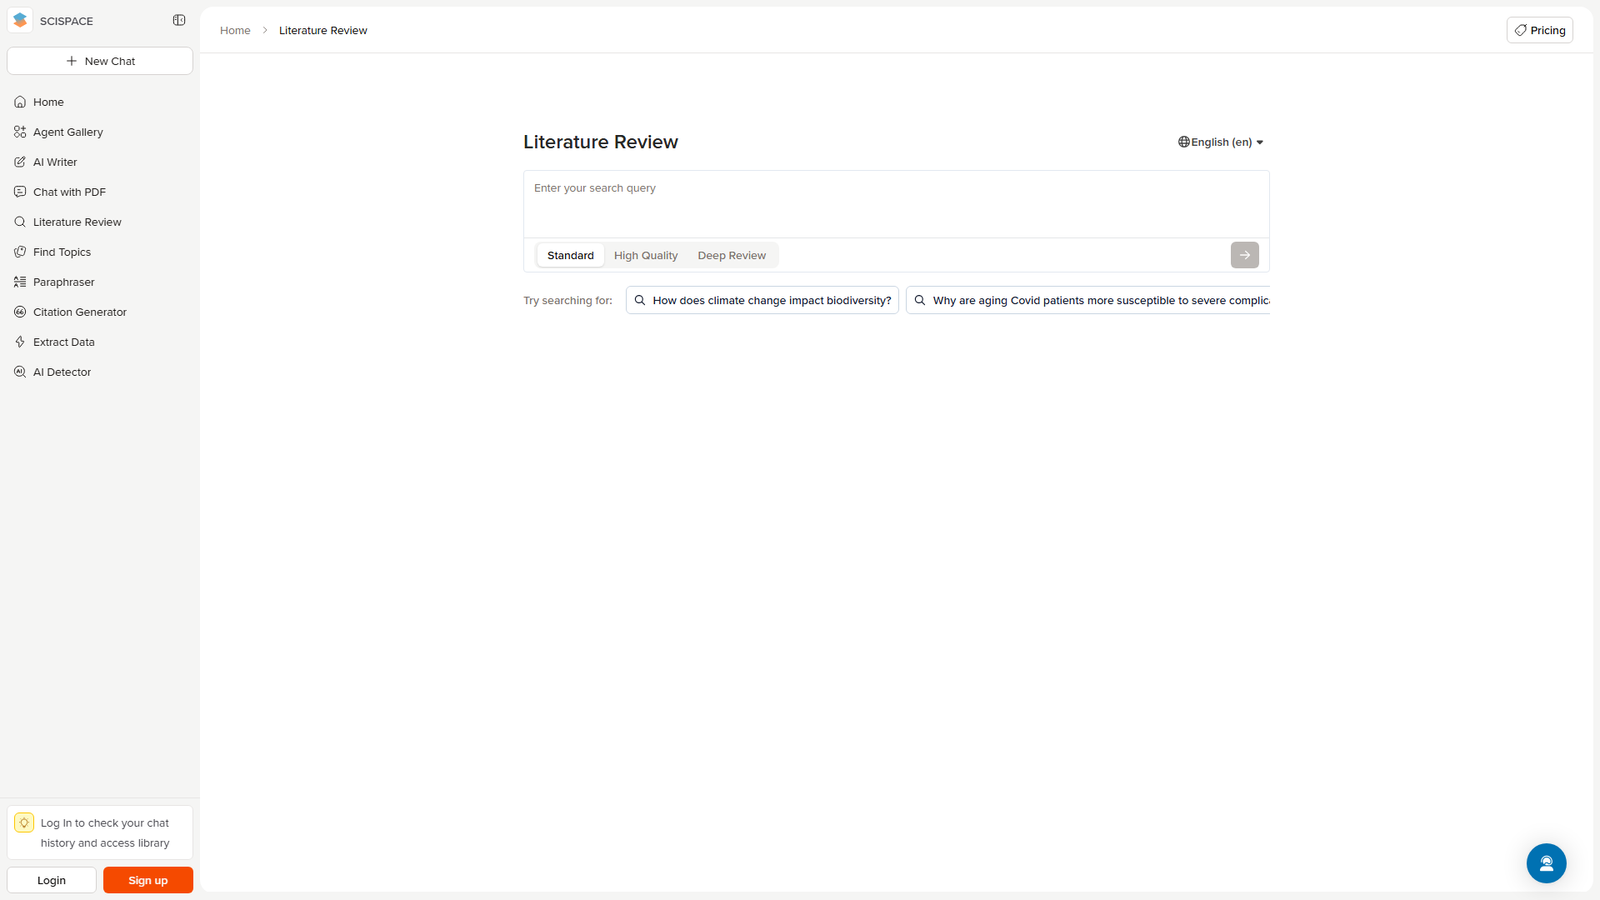
Task: Submit search with arrow button
Action: coord(1244,255)
